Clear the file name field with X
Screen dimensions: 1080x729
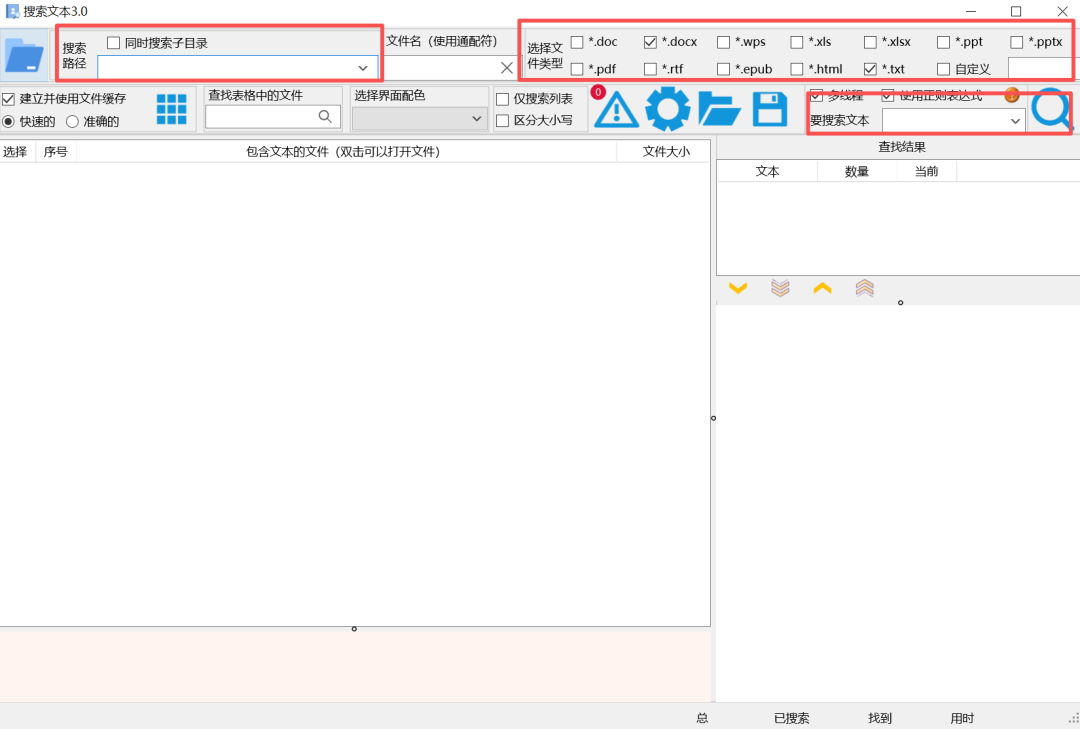point(507,68)
